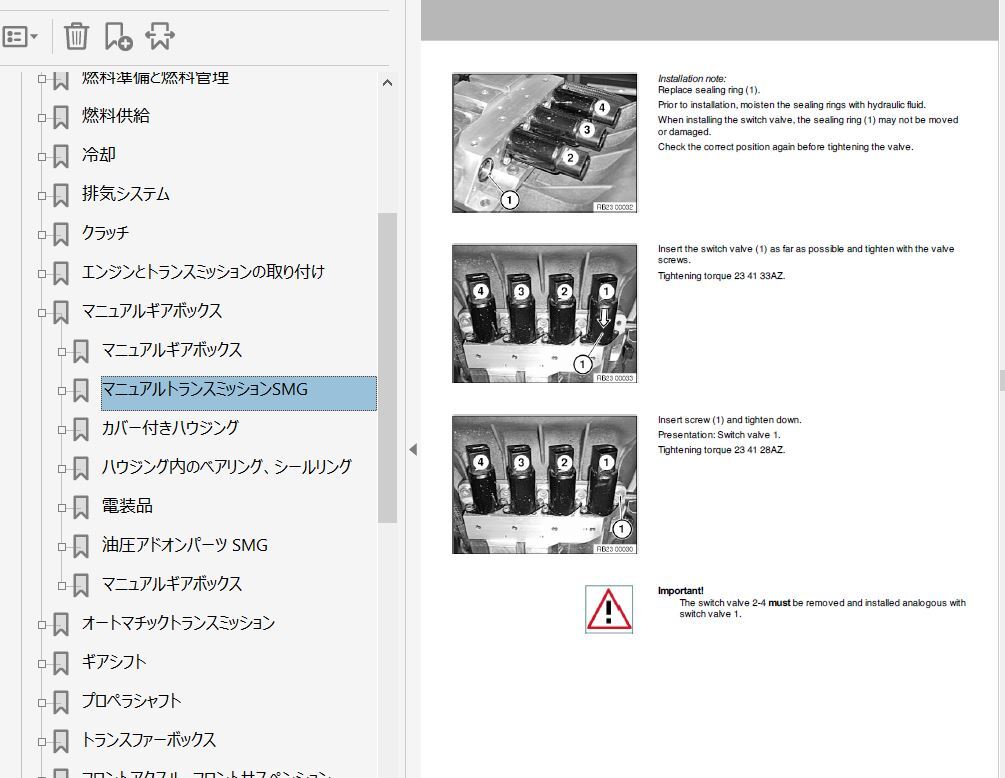Expand the オートマチックトランスミッション node

tap(42, 624)
